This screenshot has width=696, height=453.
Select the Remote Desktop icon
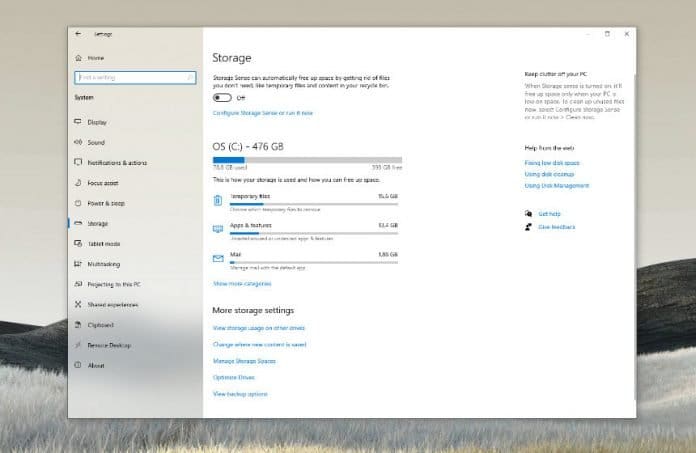coord(78,345)
